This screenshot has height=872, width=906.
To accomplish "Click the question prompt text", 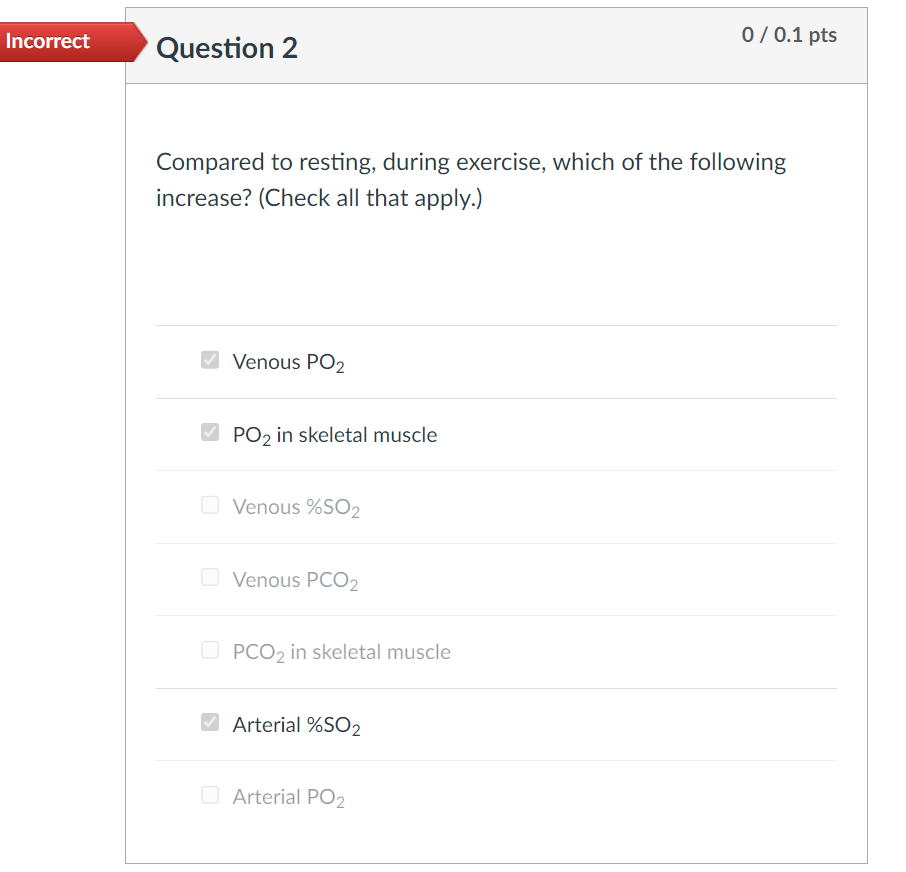I will point(470,179).
